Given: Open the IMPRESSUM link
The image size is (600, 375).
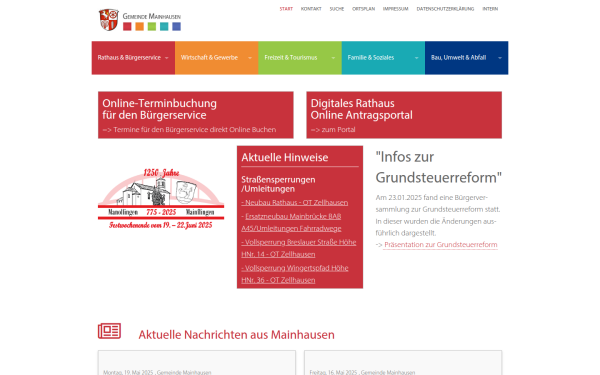Looking at the screenshot, I should (x=396, y=9).
